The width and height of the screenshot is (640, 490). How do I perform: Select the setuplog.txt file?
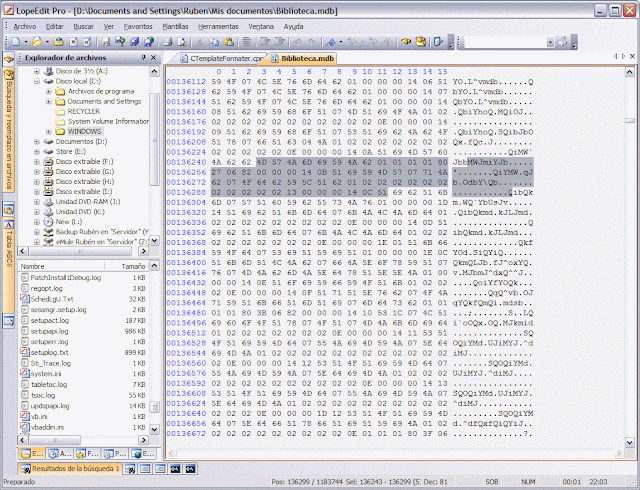50,352
